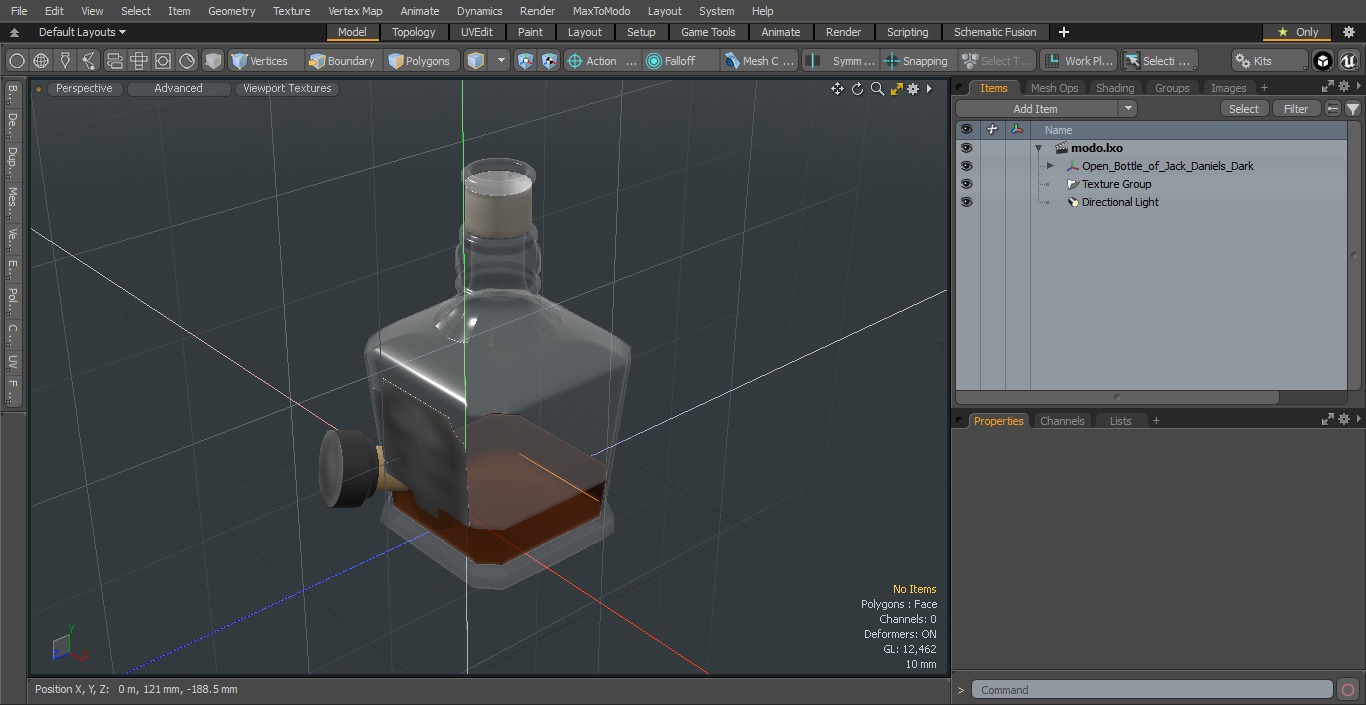Viewport: 1366px width, 705px height.
Task: Toggle Symmetry option
Action: tap(842, 61)
